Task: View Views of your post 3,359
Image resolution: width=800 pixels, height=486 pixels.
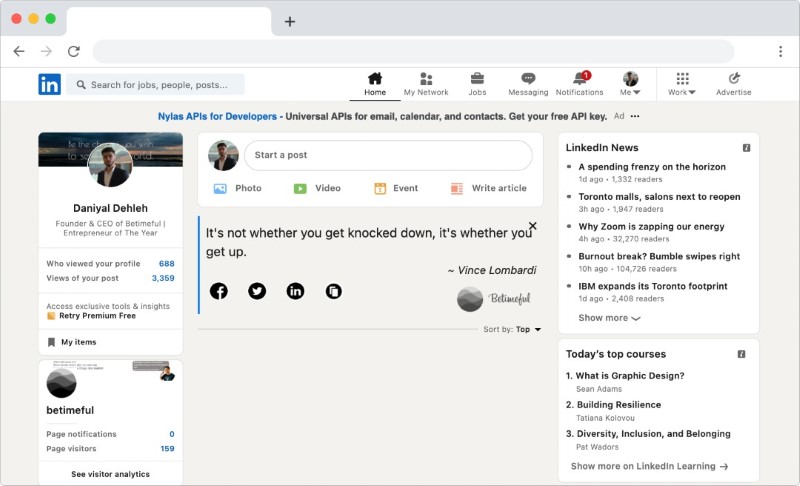Action: 110,278
